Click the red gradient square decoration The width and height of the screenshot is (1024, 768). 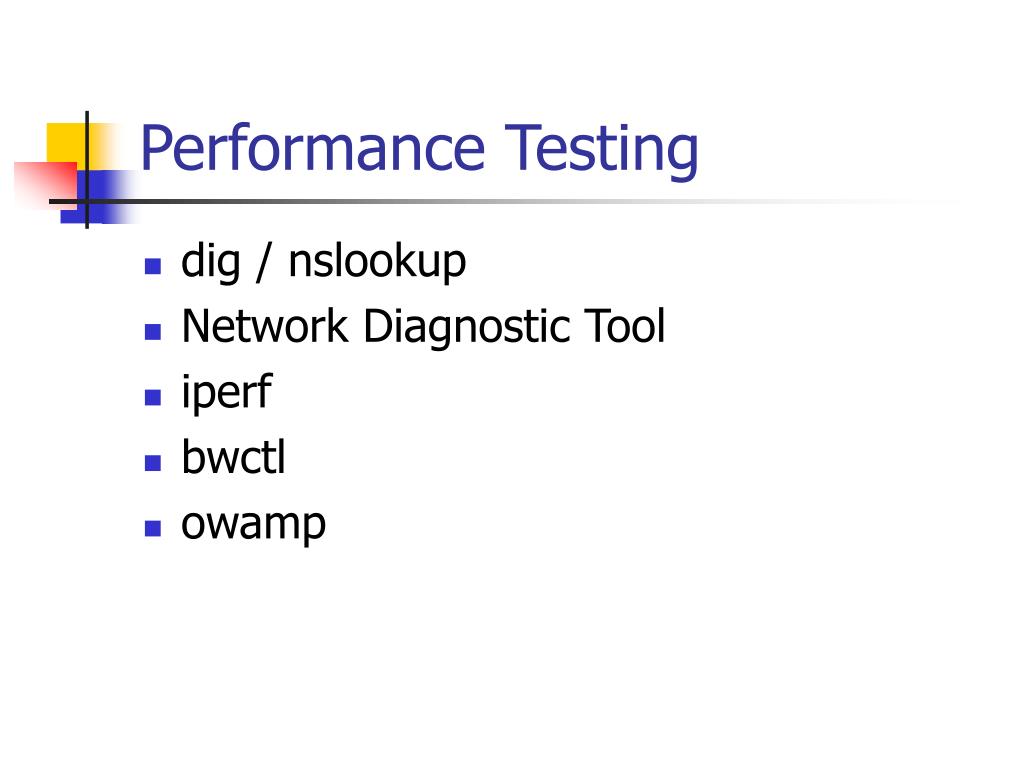click(46, 185)
